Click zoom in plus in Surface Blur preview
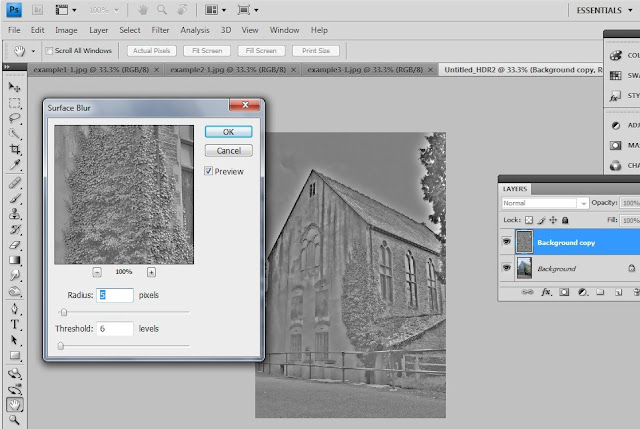This screenshot has height=429, width=640. click(151, 272)
